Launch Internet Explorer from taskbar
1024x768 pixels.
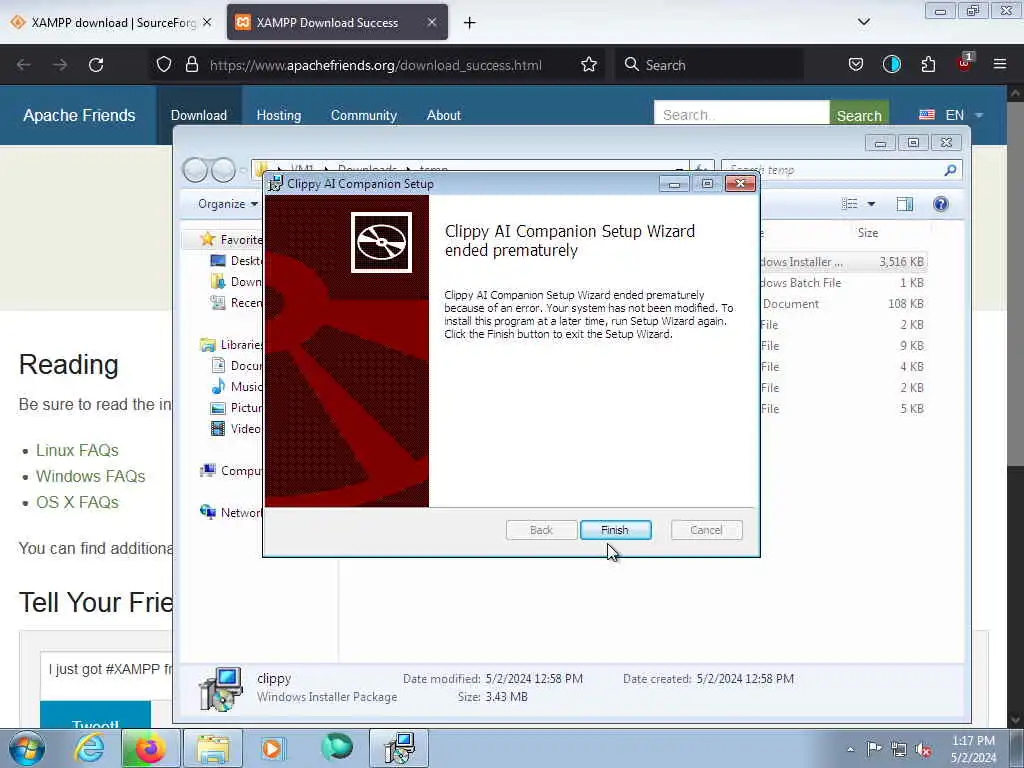tap(89, 748)
